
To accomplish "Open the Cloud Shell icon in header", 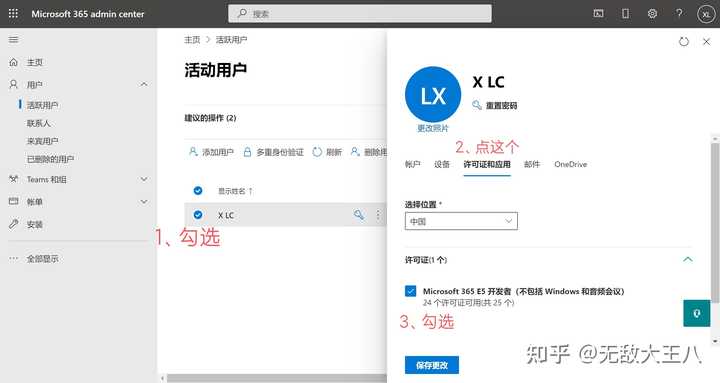I will (598, 14).
